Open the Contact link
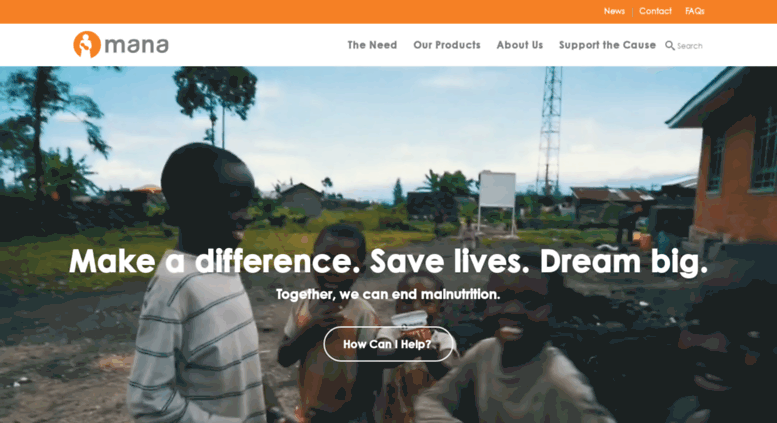This screenshot has height=423, width=777. coord(655,11)
